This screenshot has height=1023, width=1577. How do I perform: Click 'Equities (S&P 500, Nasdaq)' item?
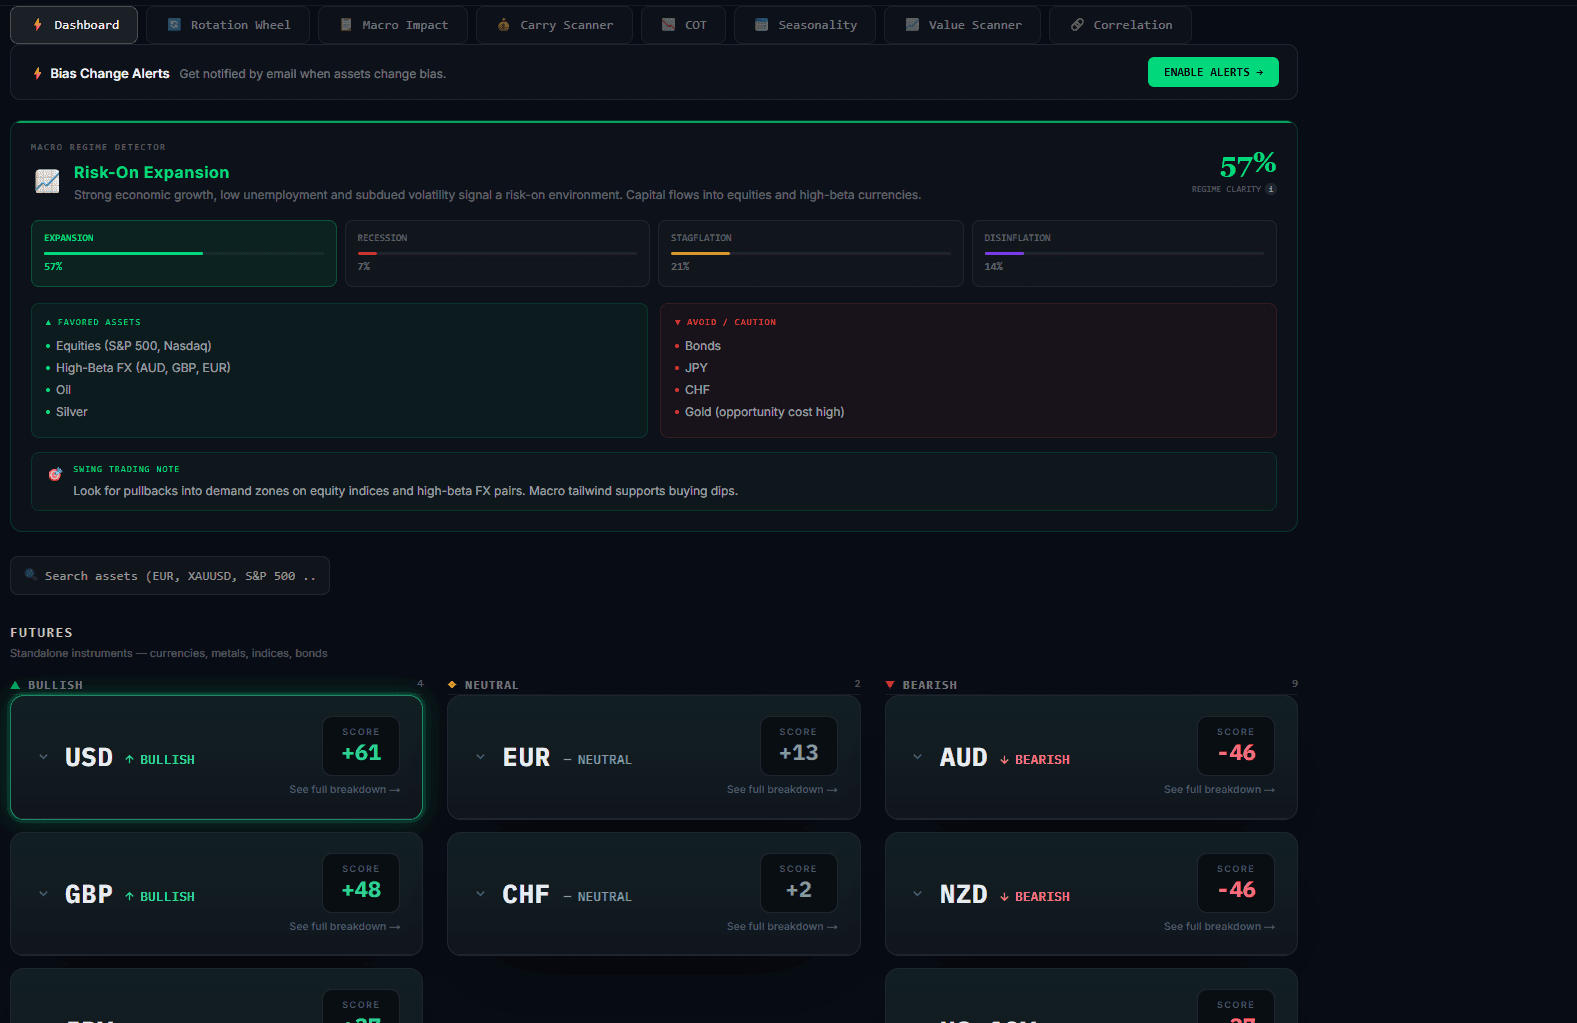(134, 346)
